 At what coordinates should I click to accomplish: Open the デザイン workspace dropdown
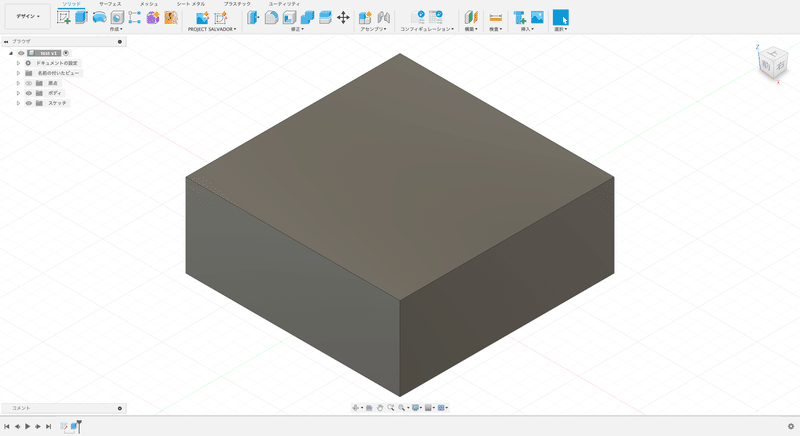pos(28,16)
